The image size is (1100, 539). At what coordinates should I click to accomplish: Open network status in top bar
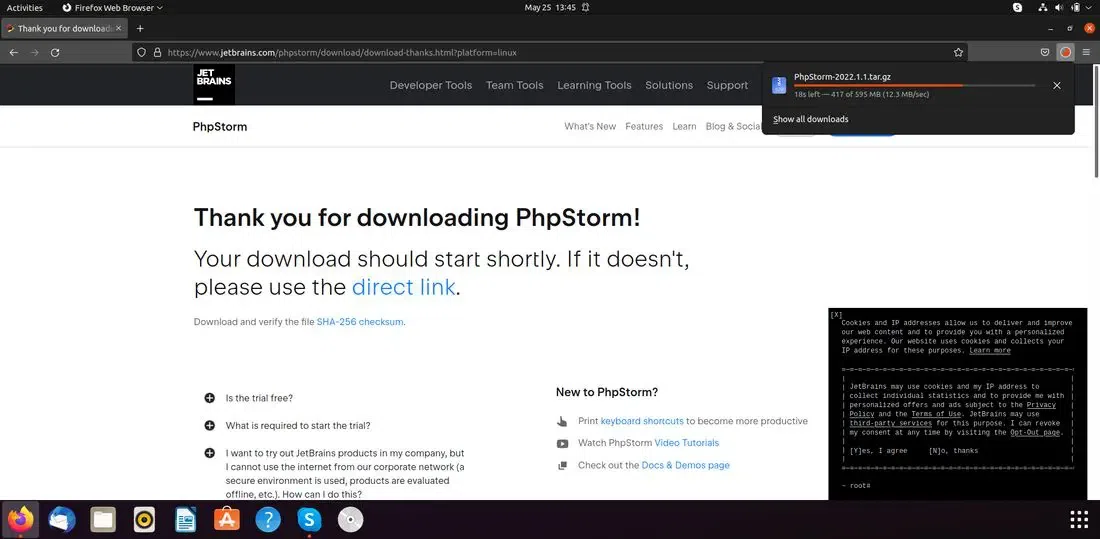pyautogui.click(x=1042, y=8)
